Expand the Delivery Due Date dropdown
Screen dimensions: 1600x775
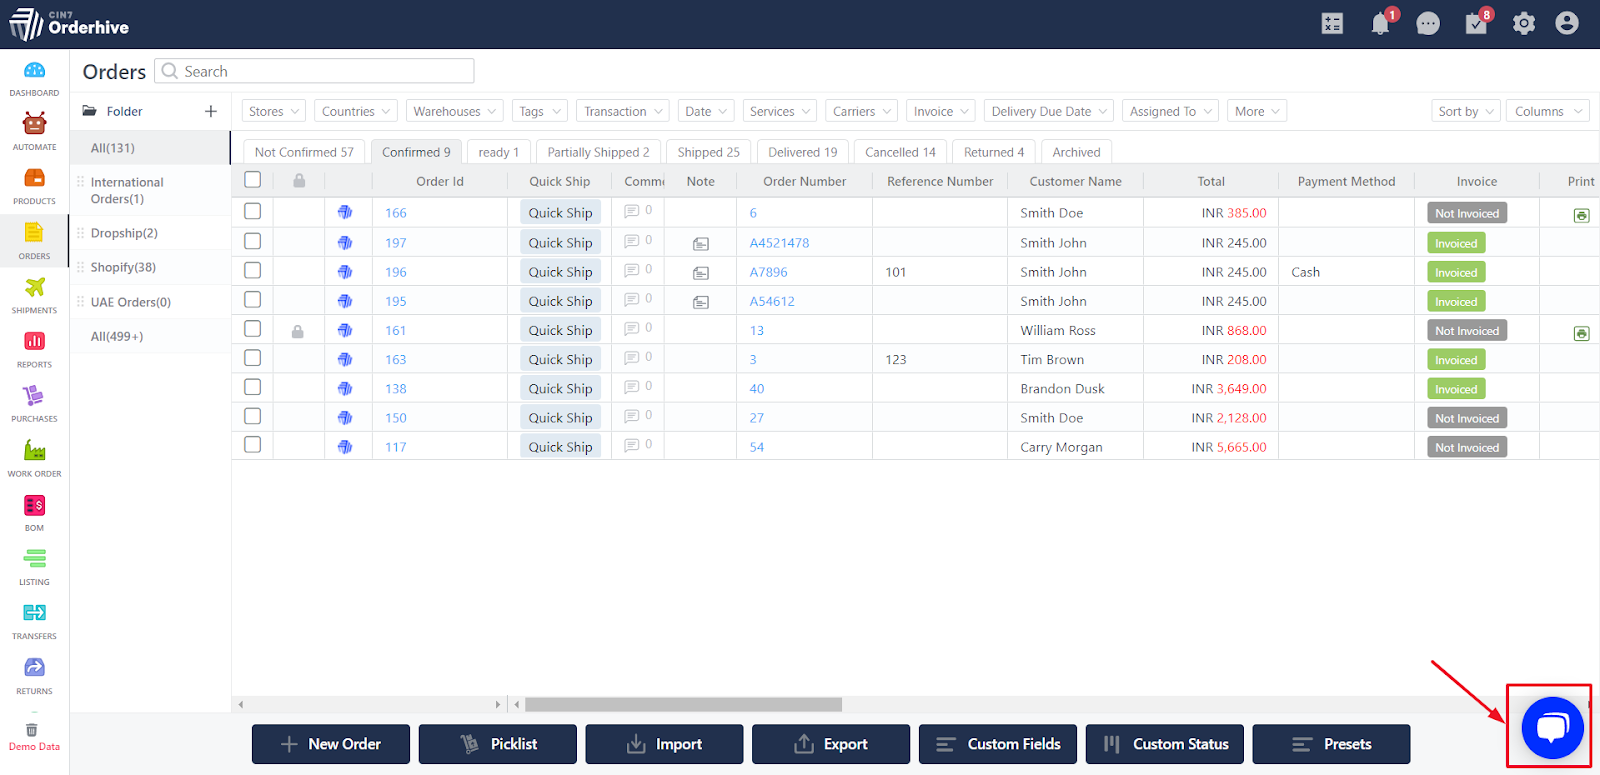point(1049,111)
